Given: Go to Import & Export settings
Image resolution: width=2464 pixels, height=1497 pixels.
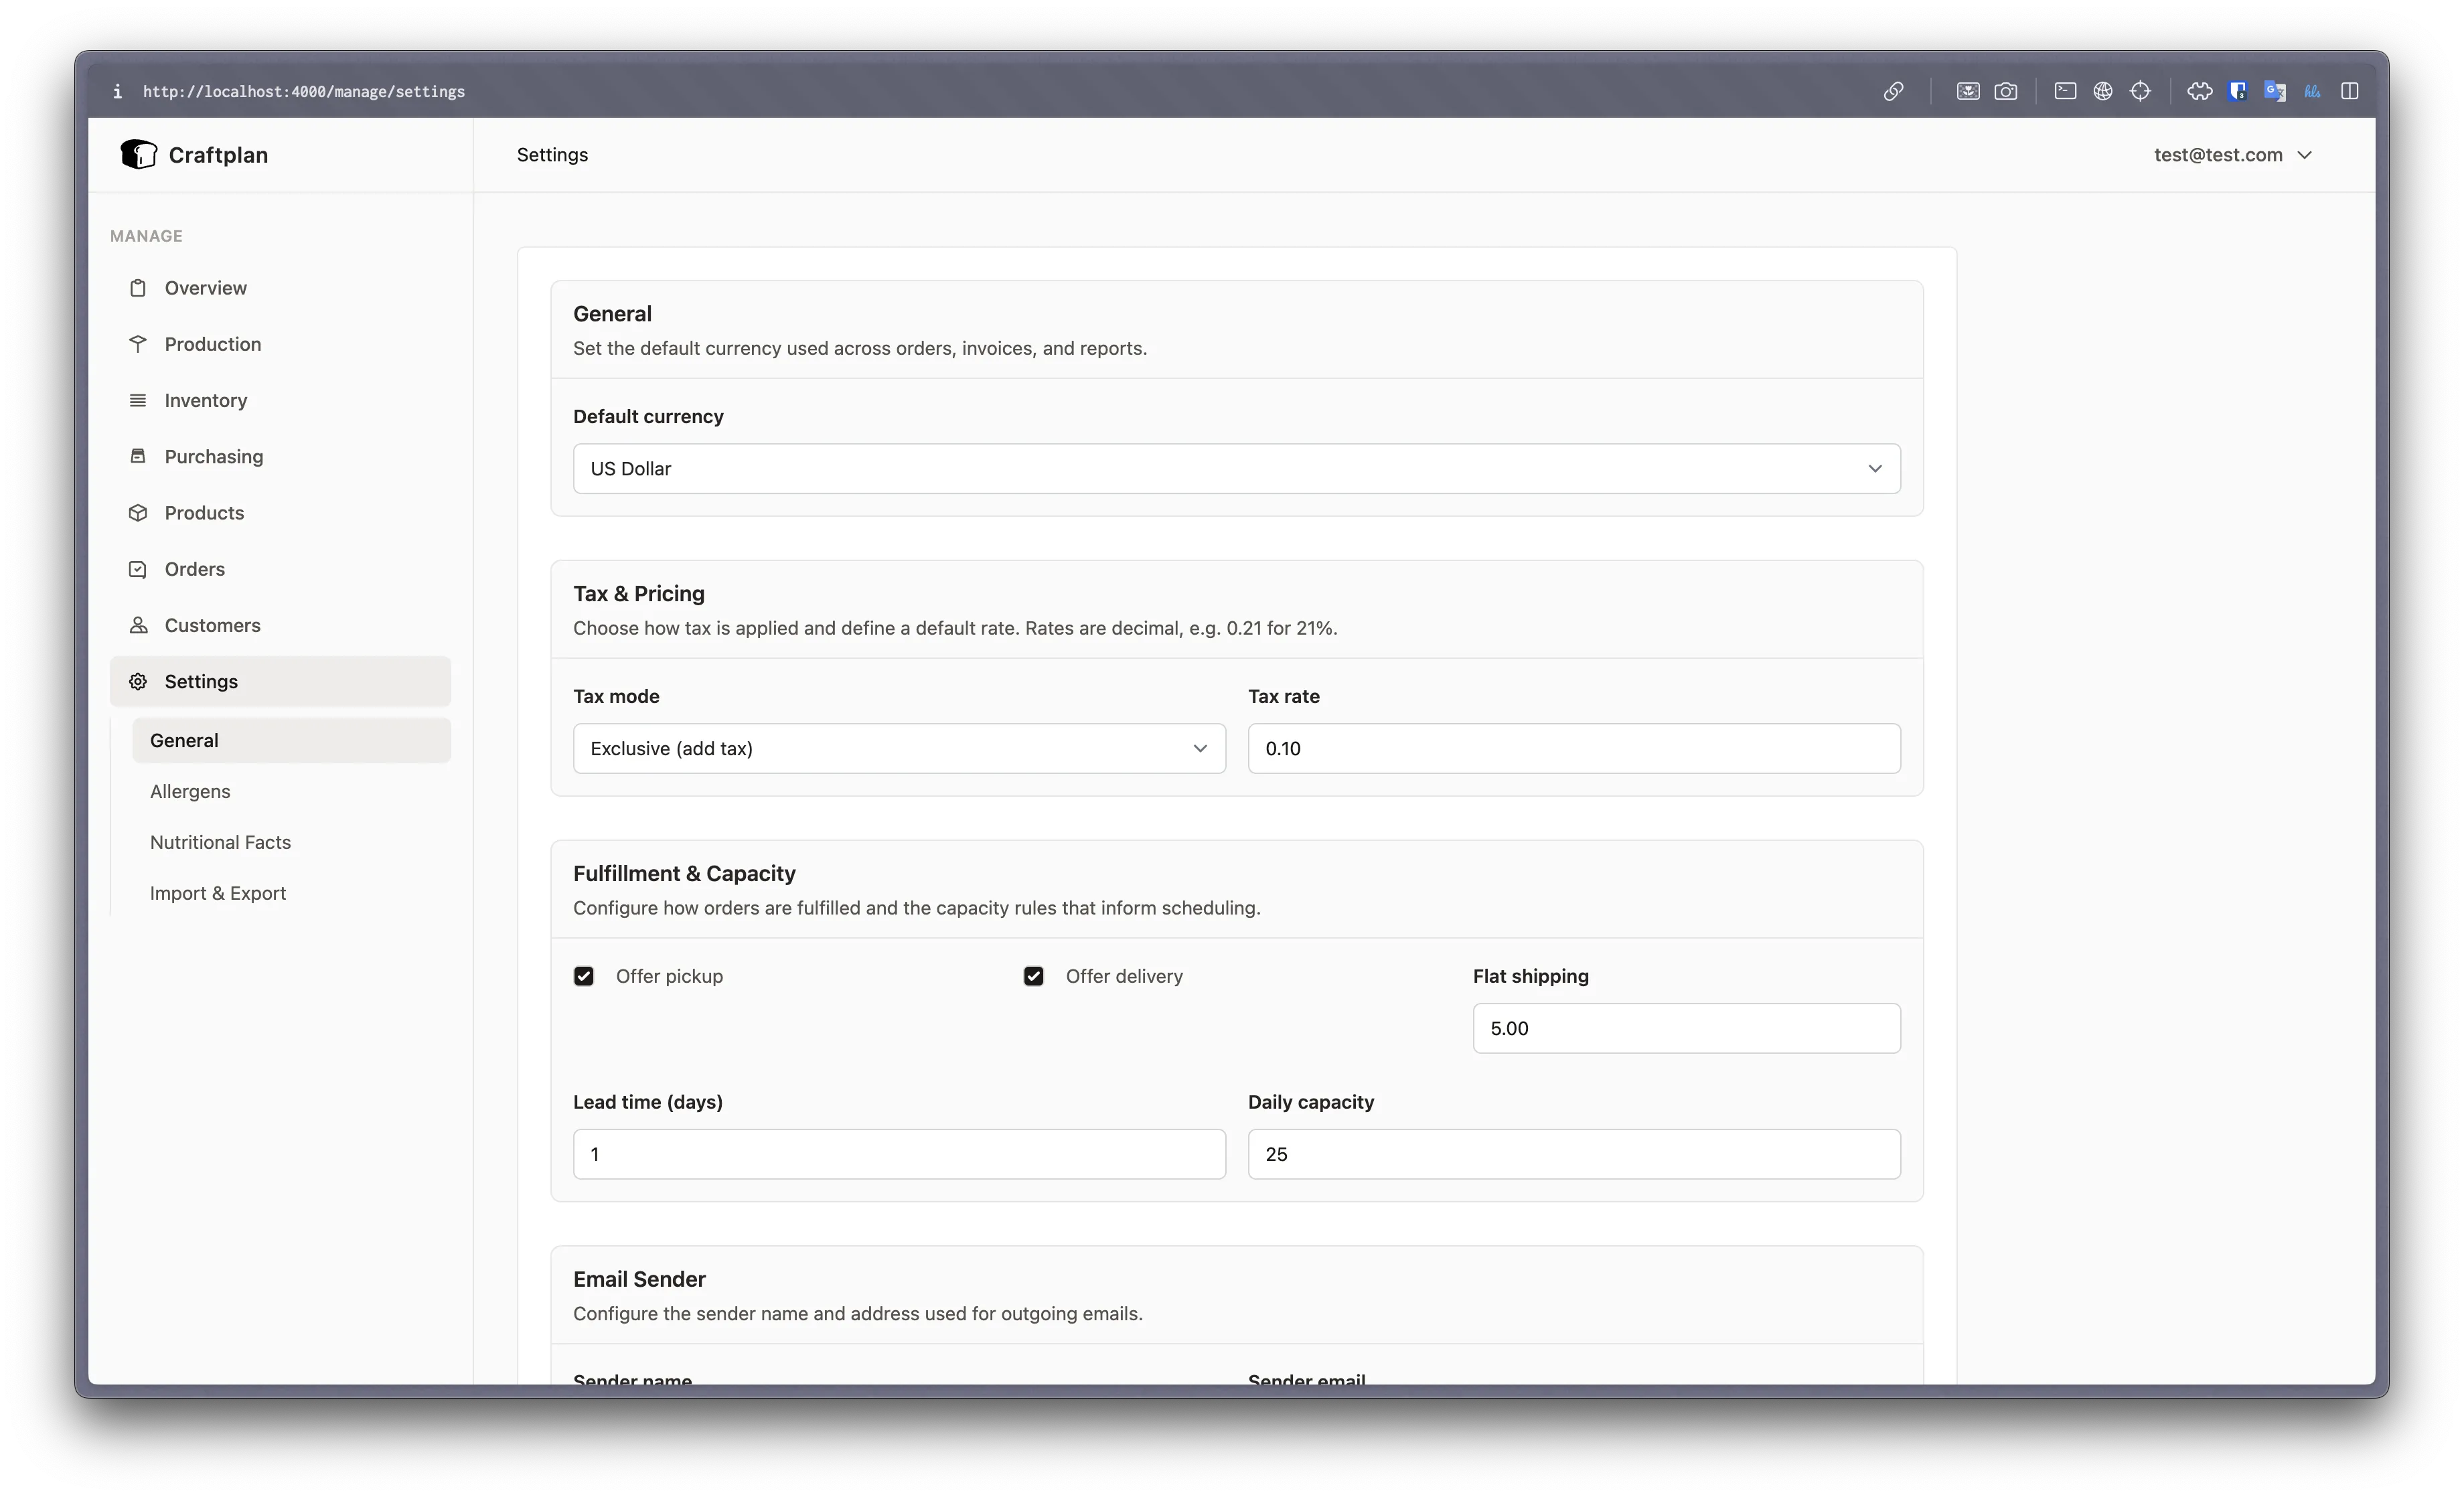Looking at the screenshot, I should pos(218,892).
